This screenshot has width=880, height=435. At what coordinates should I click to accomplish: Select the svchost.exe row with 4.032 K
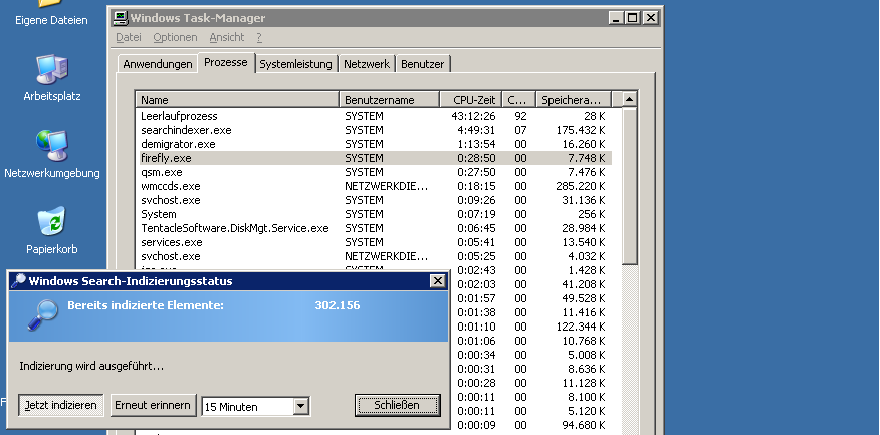(375, 257)
